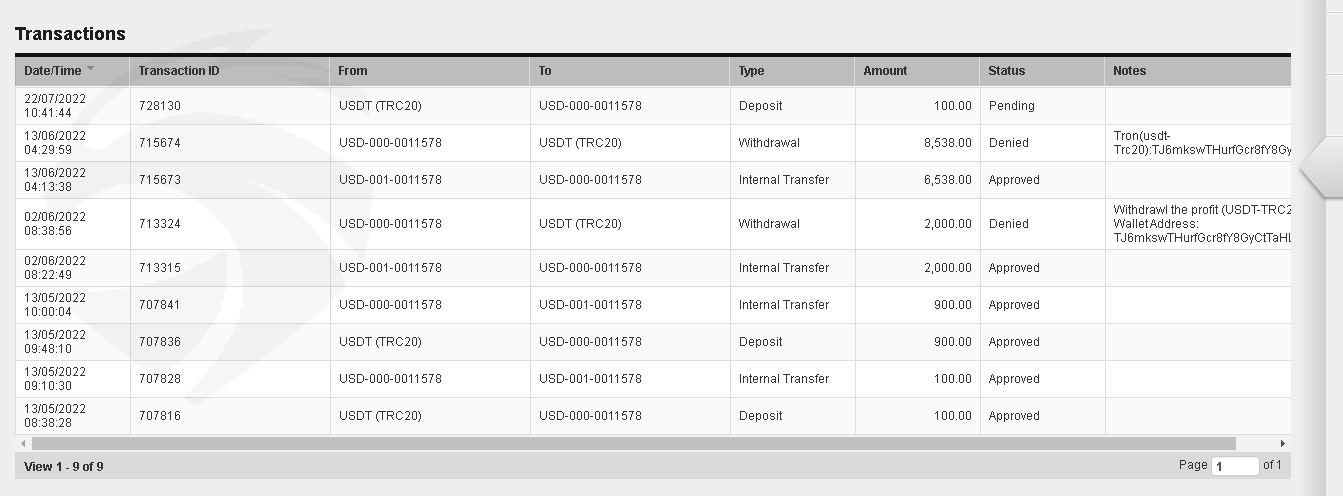Sort transactions by Amount column
Screen dimensions: 1343x496
pos(918,71)
